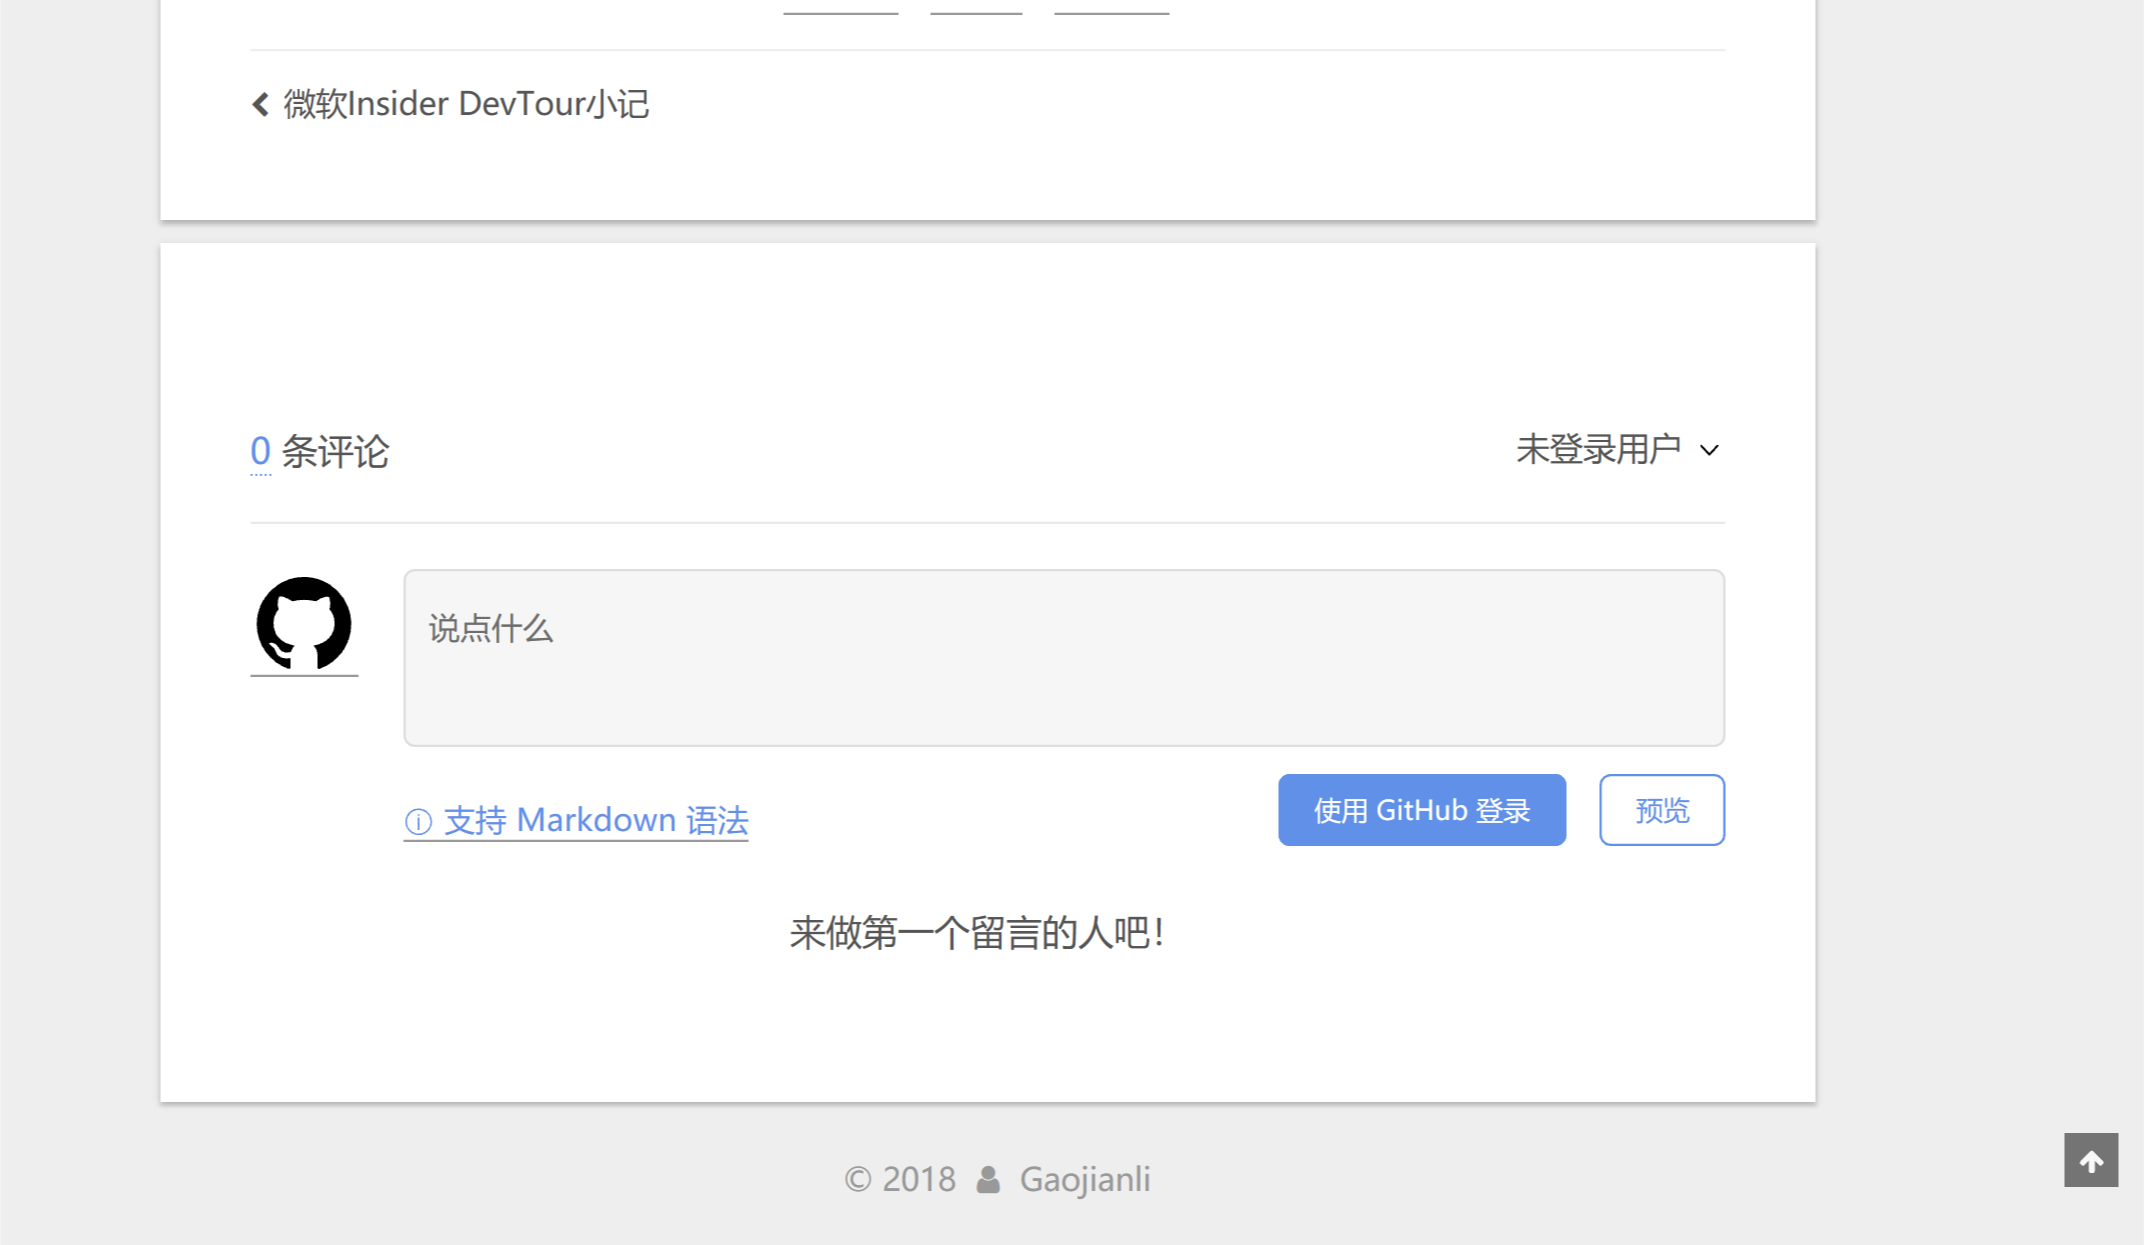Click the left chevron beside previous post title
Viewport: 2144px width, 1245px height.
point(260,104)
